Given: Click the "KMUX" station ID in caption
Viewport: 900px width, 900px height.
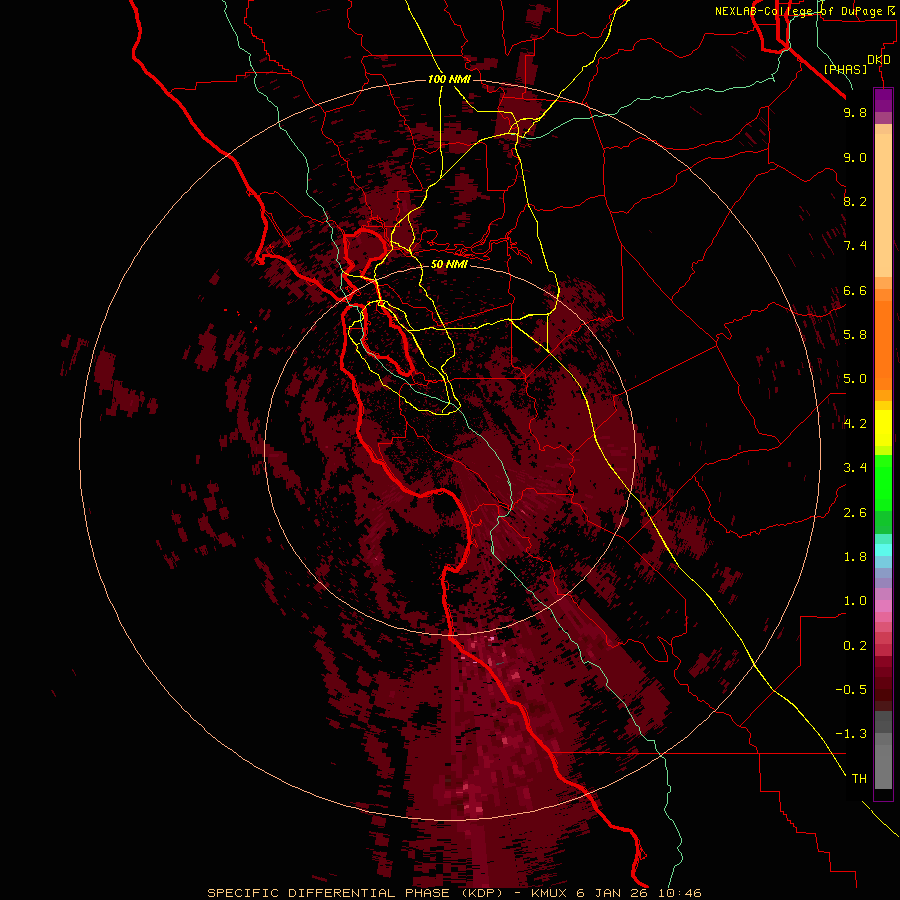Looking at the screenshot, I should pos(550,893).
